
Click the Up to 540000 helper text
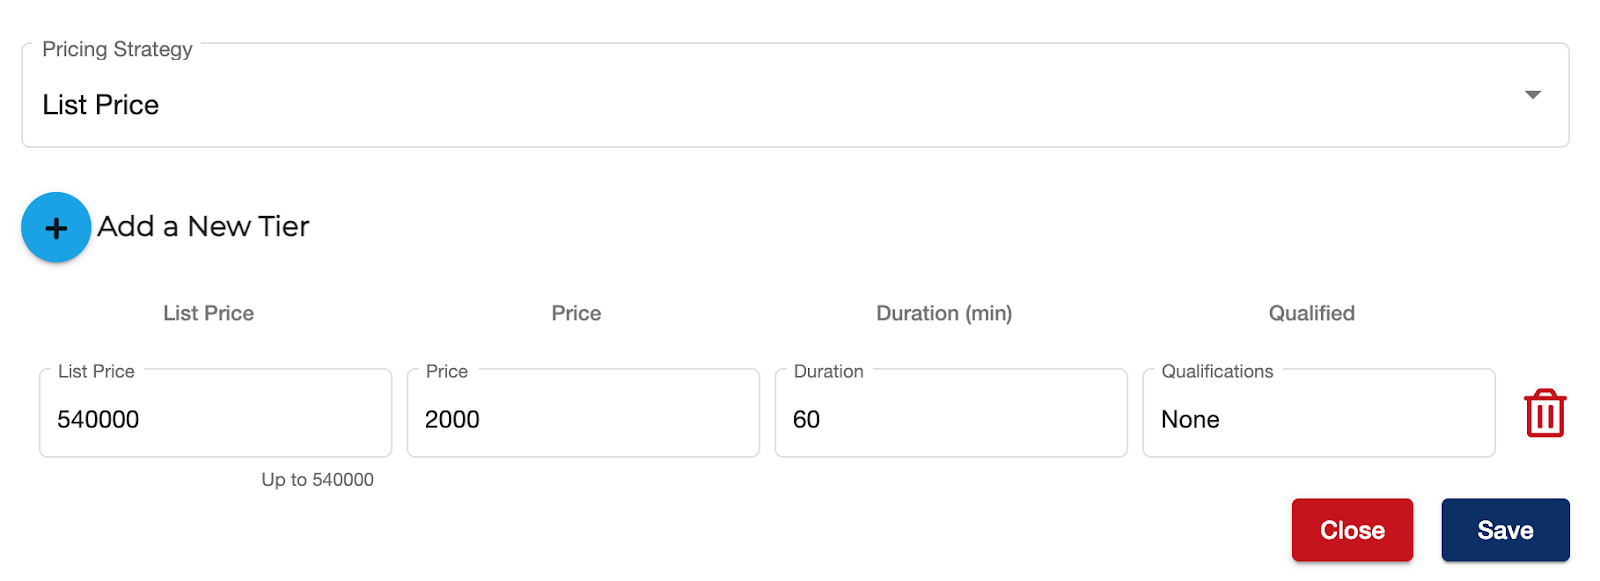[x=317, y=480]
